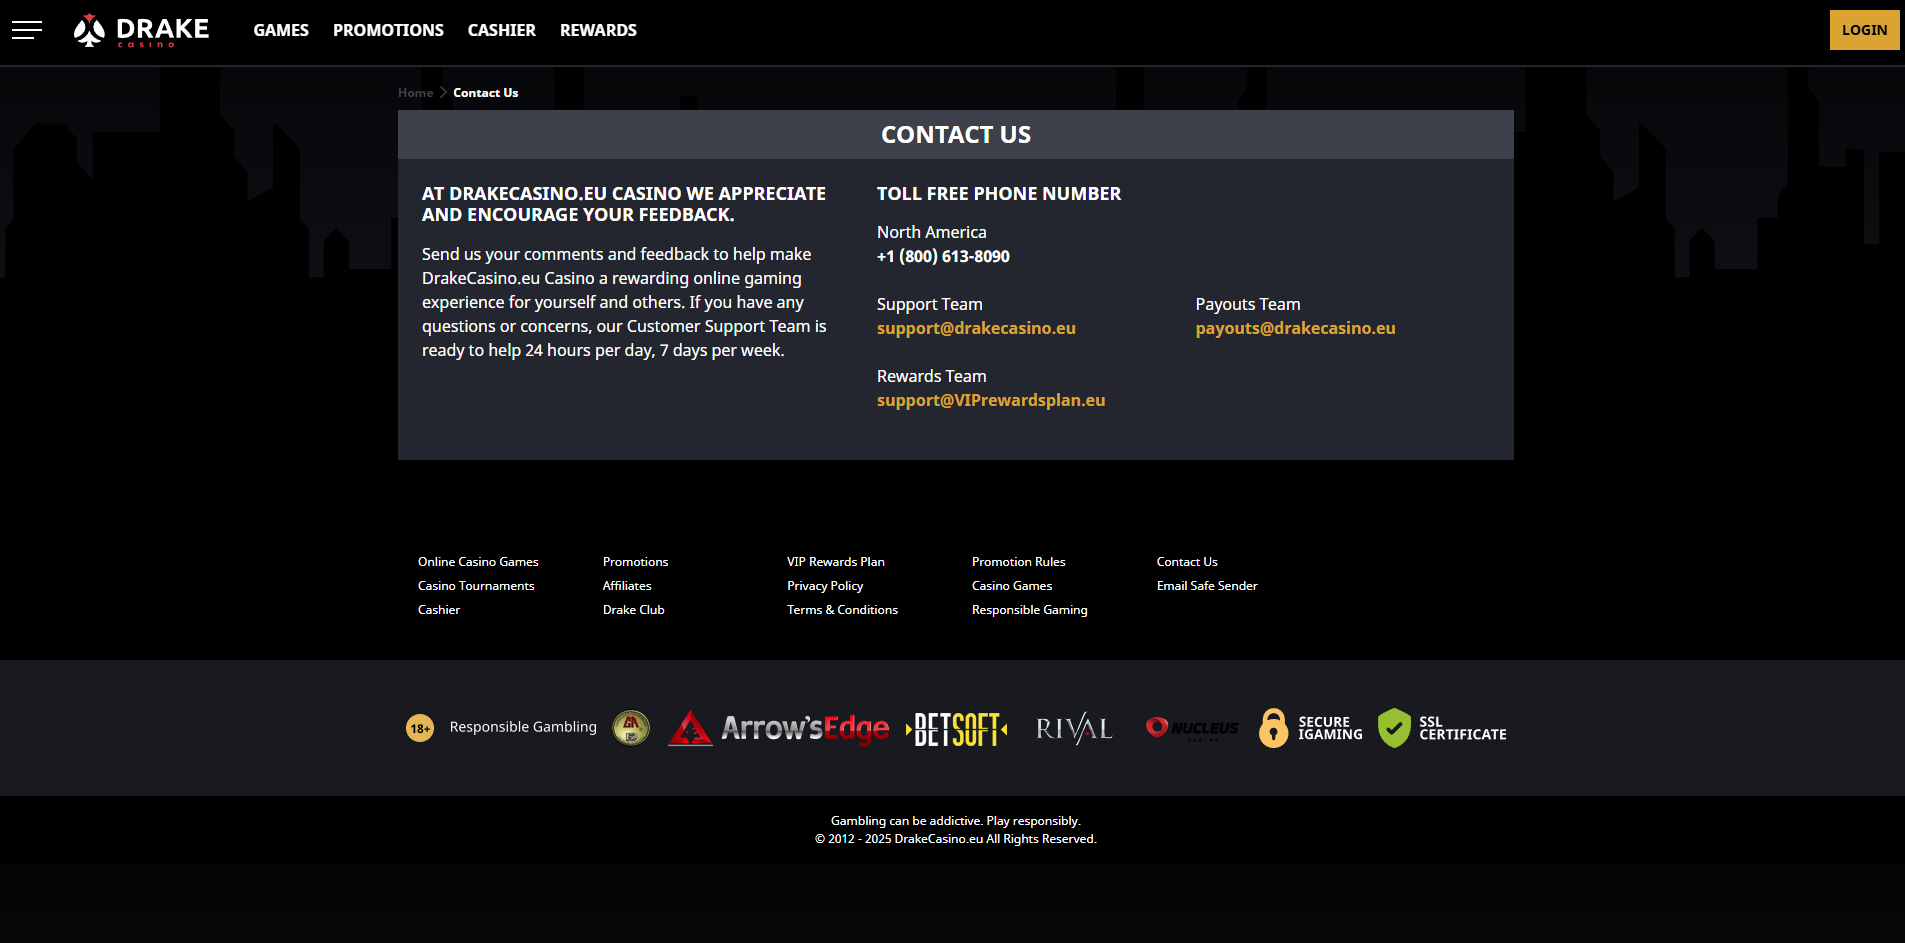1905x943 pixels.
Task: Click the phone number +1 (800) 613-8090
Action: (943, 257)
